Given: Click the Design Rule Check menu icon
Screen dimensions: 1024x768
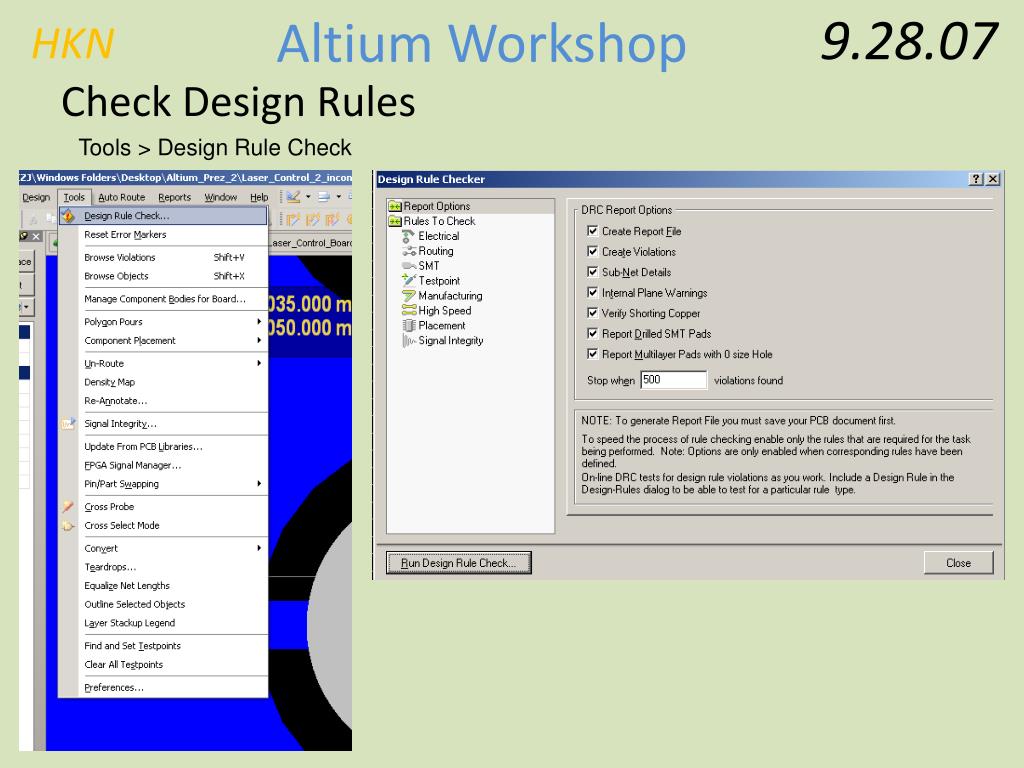Looking at the screenshot, I should (x=69, y=216).
